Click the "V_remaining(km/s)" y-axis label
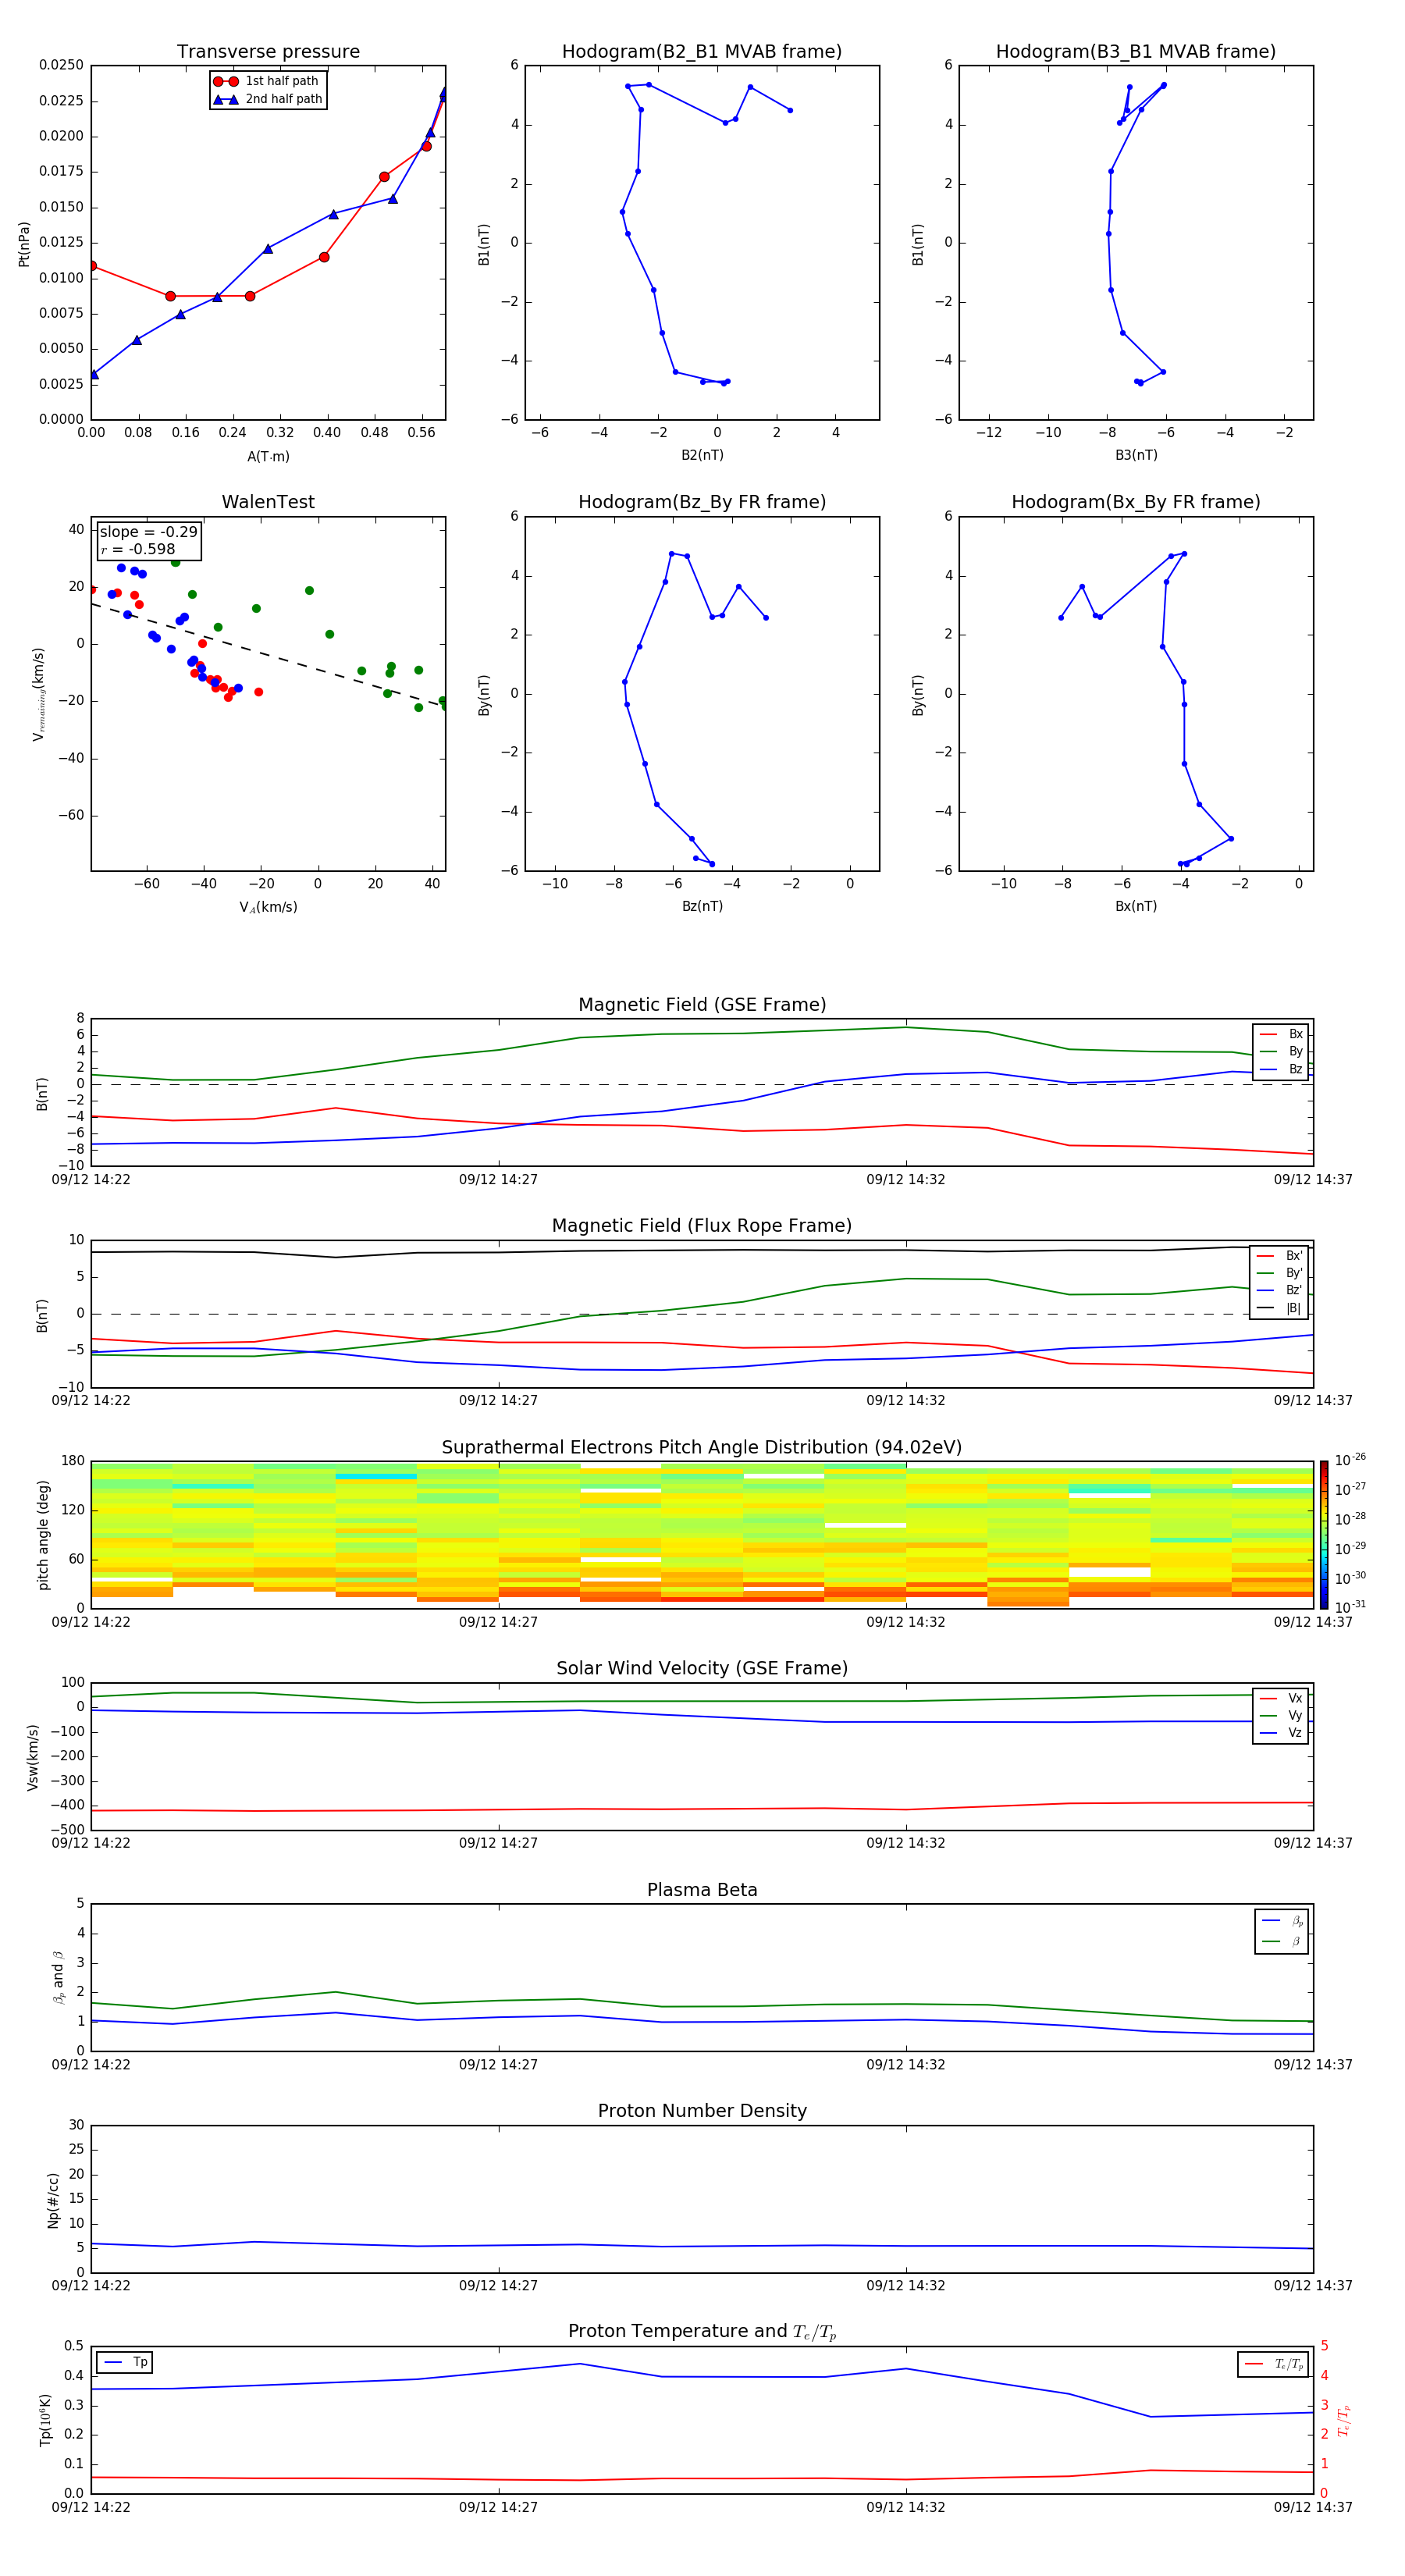1405x2576 pixels. coord(39,694)
